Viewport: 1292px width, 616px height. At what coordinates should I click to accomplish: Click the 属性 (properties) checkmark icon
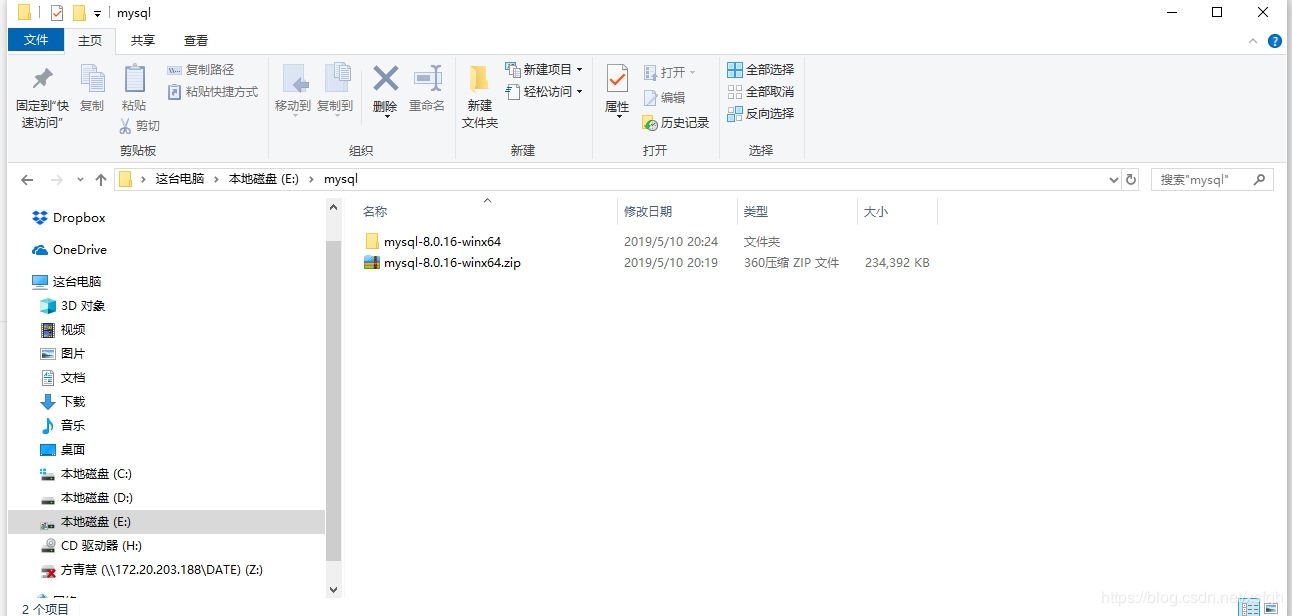[x=617, y=78]
